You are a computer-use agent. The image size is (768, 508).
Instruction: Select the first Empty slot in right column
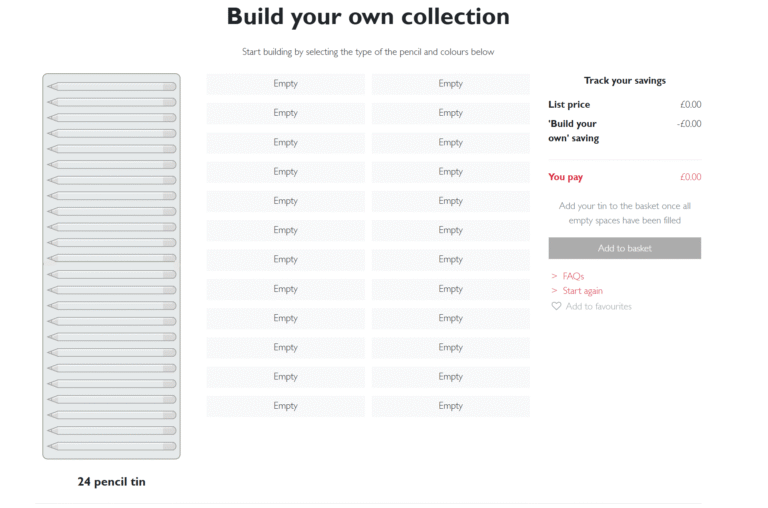[450, 84]
